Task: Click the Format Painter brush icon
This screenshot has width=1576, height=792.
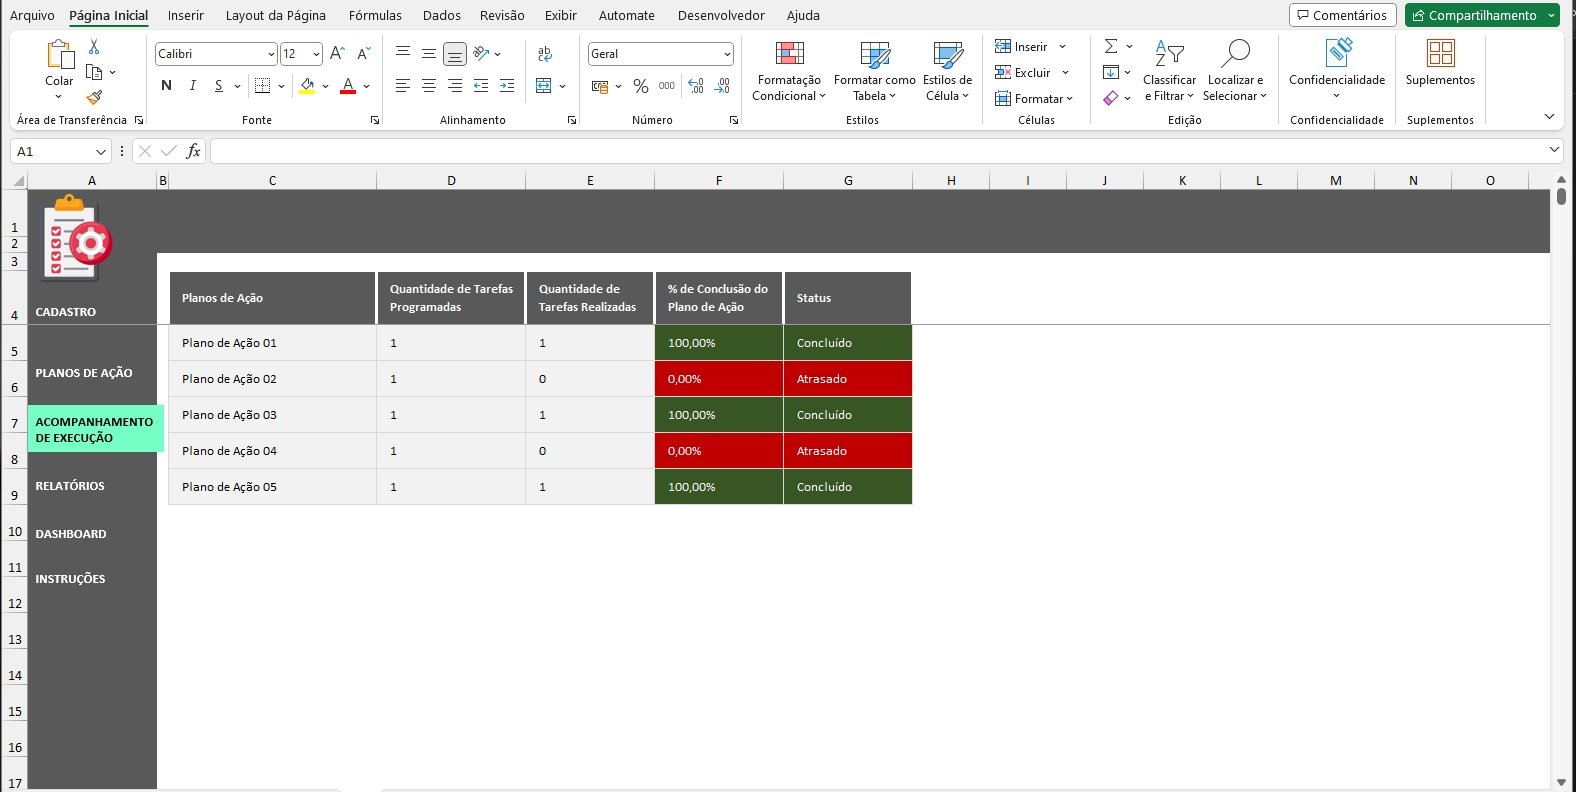Action: 94,98
